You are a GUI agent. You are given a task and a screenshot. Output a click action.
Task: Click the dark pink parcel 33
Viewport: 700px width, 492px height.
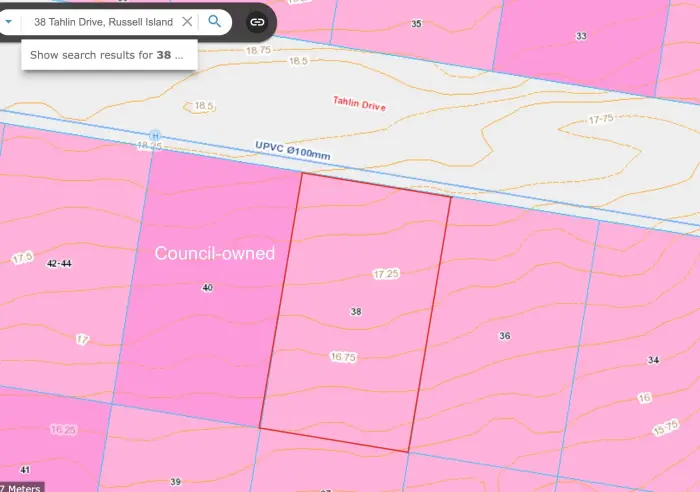pos(581,36)
